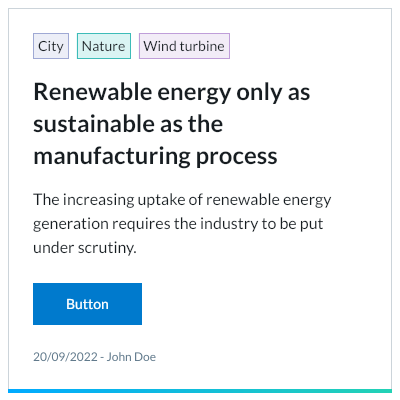Open the Wind turbine tag
Screen dimensions: 400x400
pyautogui.click(x=184, y=46)
